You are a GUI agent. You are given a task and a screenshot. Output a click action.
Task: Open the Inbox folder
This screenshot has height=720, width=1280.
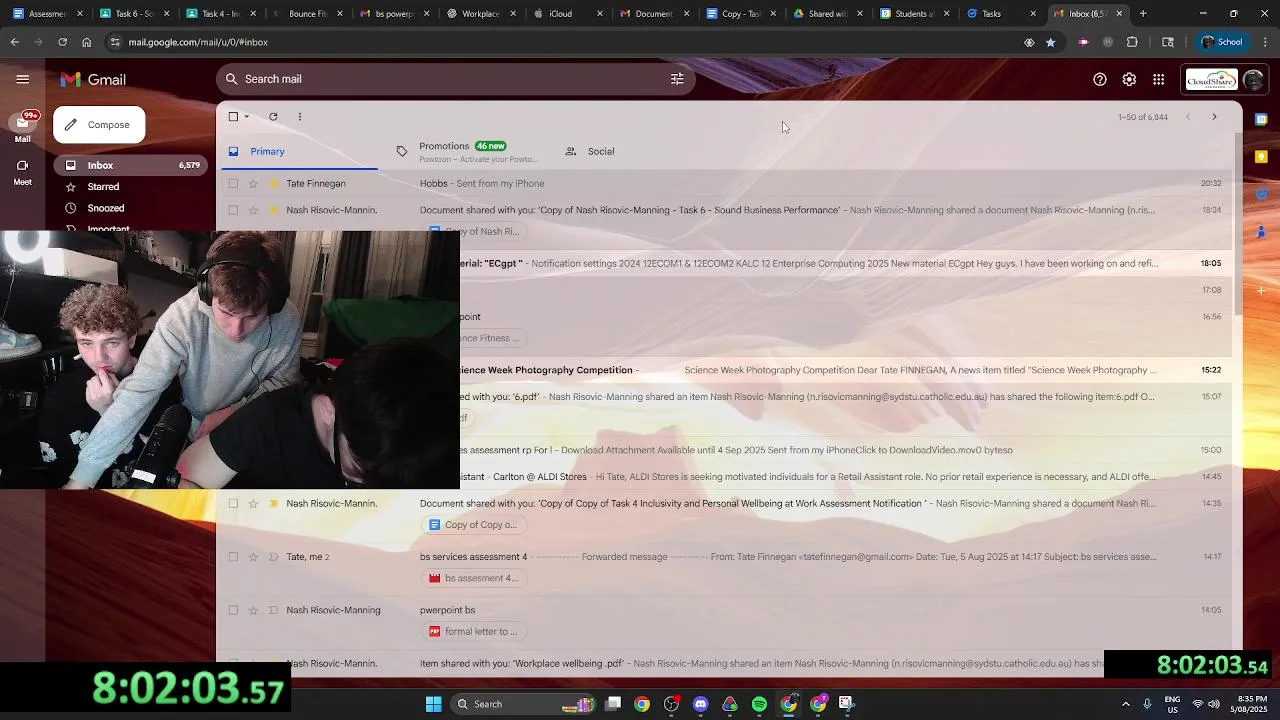(x=129, y=165)
